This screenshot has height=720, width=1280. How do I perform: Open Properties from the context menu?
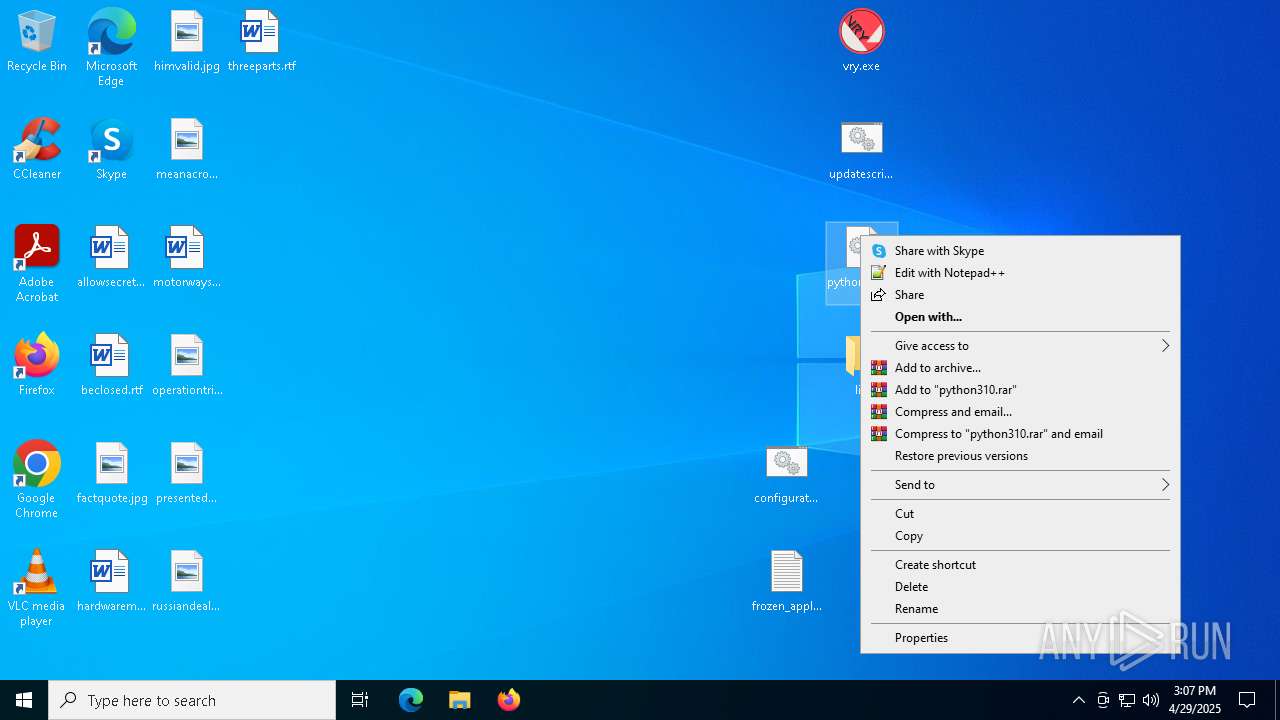click(1020, 638)
